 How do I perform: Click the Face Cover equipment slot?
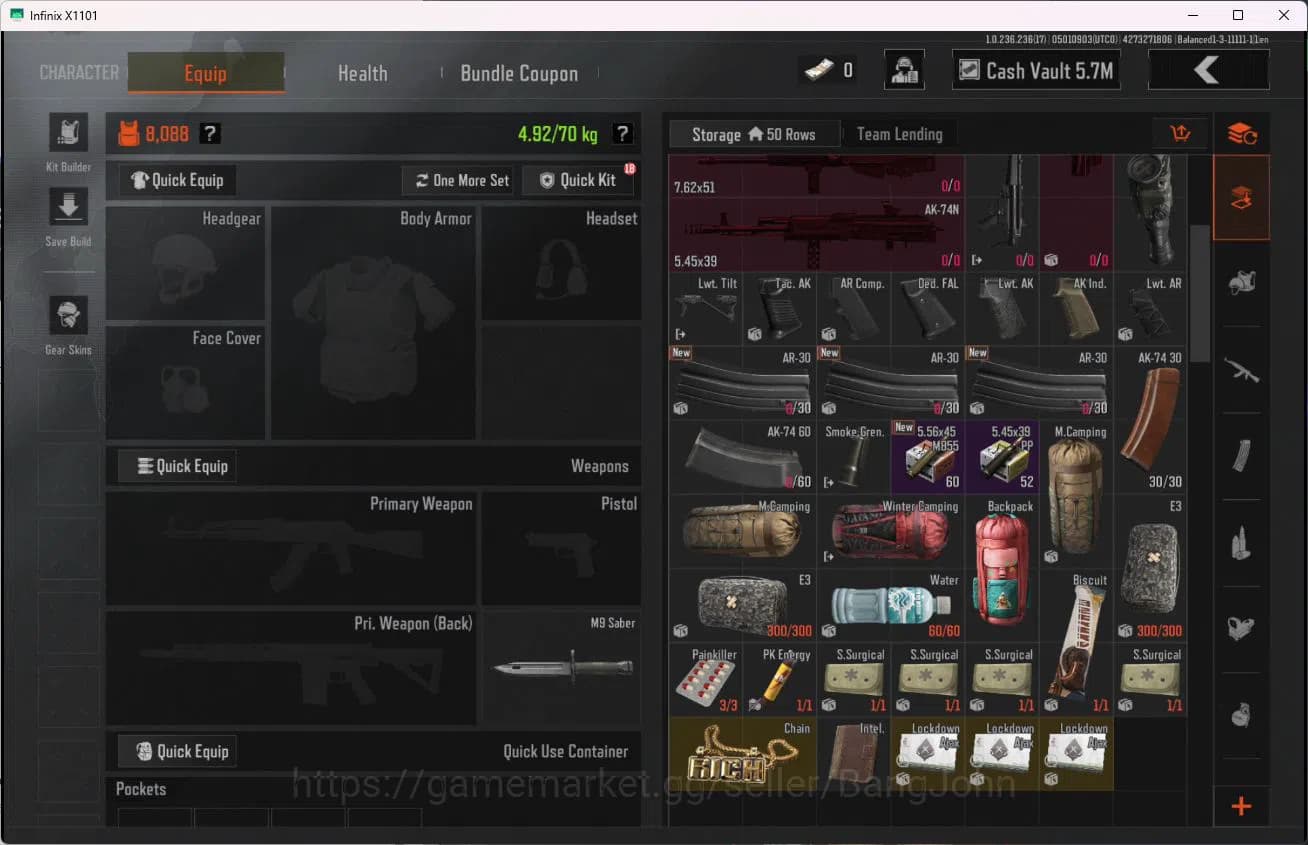pos(185,383)
